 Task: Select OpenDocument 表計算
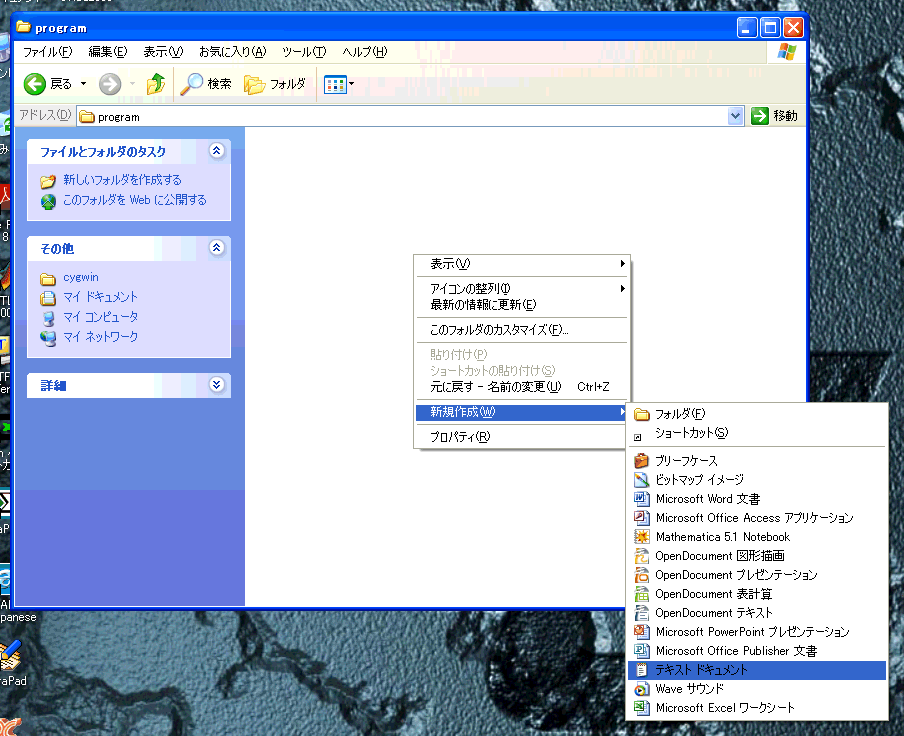coord(756,594)
